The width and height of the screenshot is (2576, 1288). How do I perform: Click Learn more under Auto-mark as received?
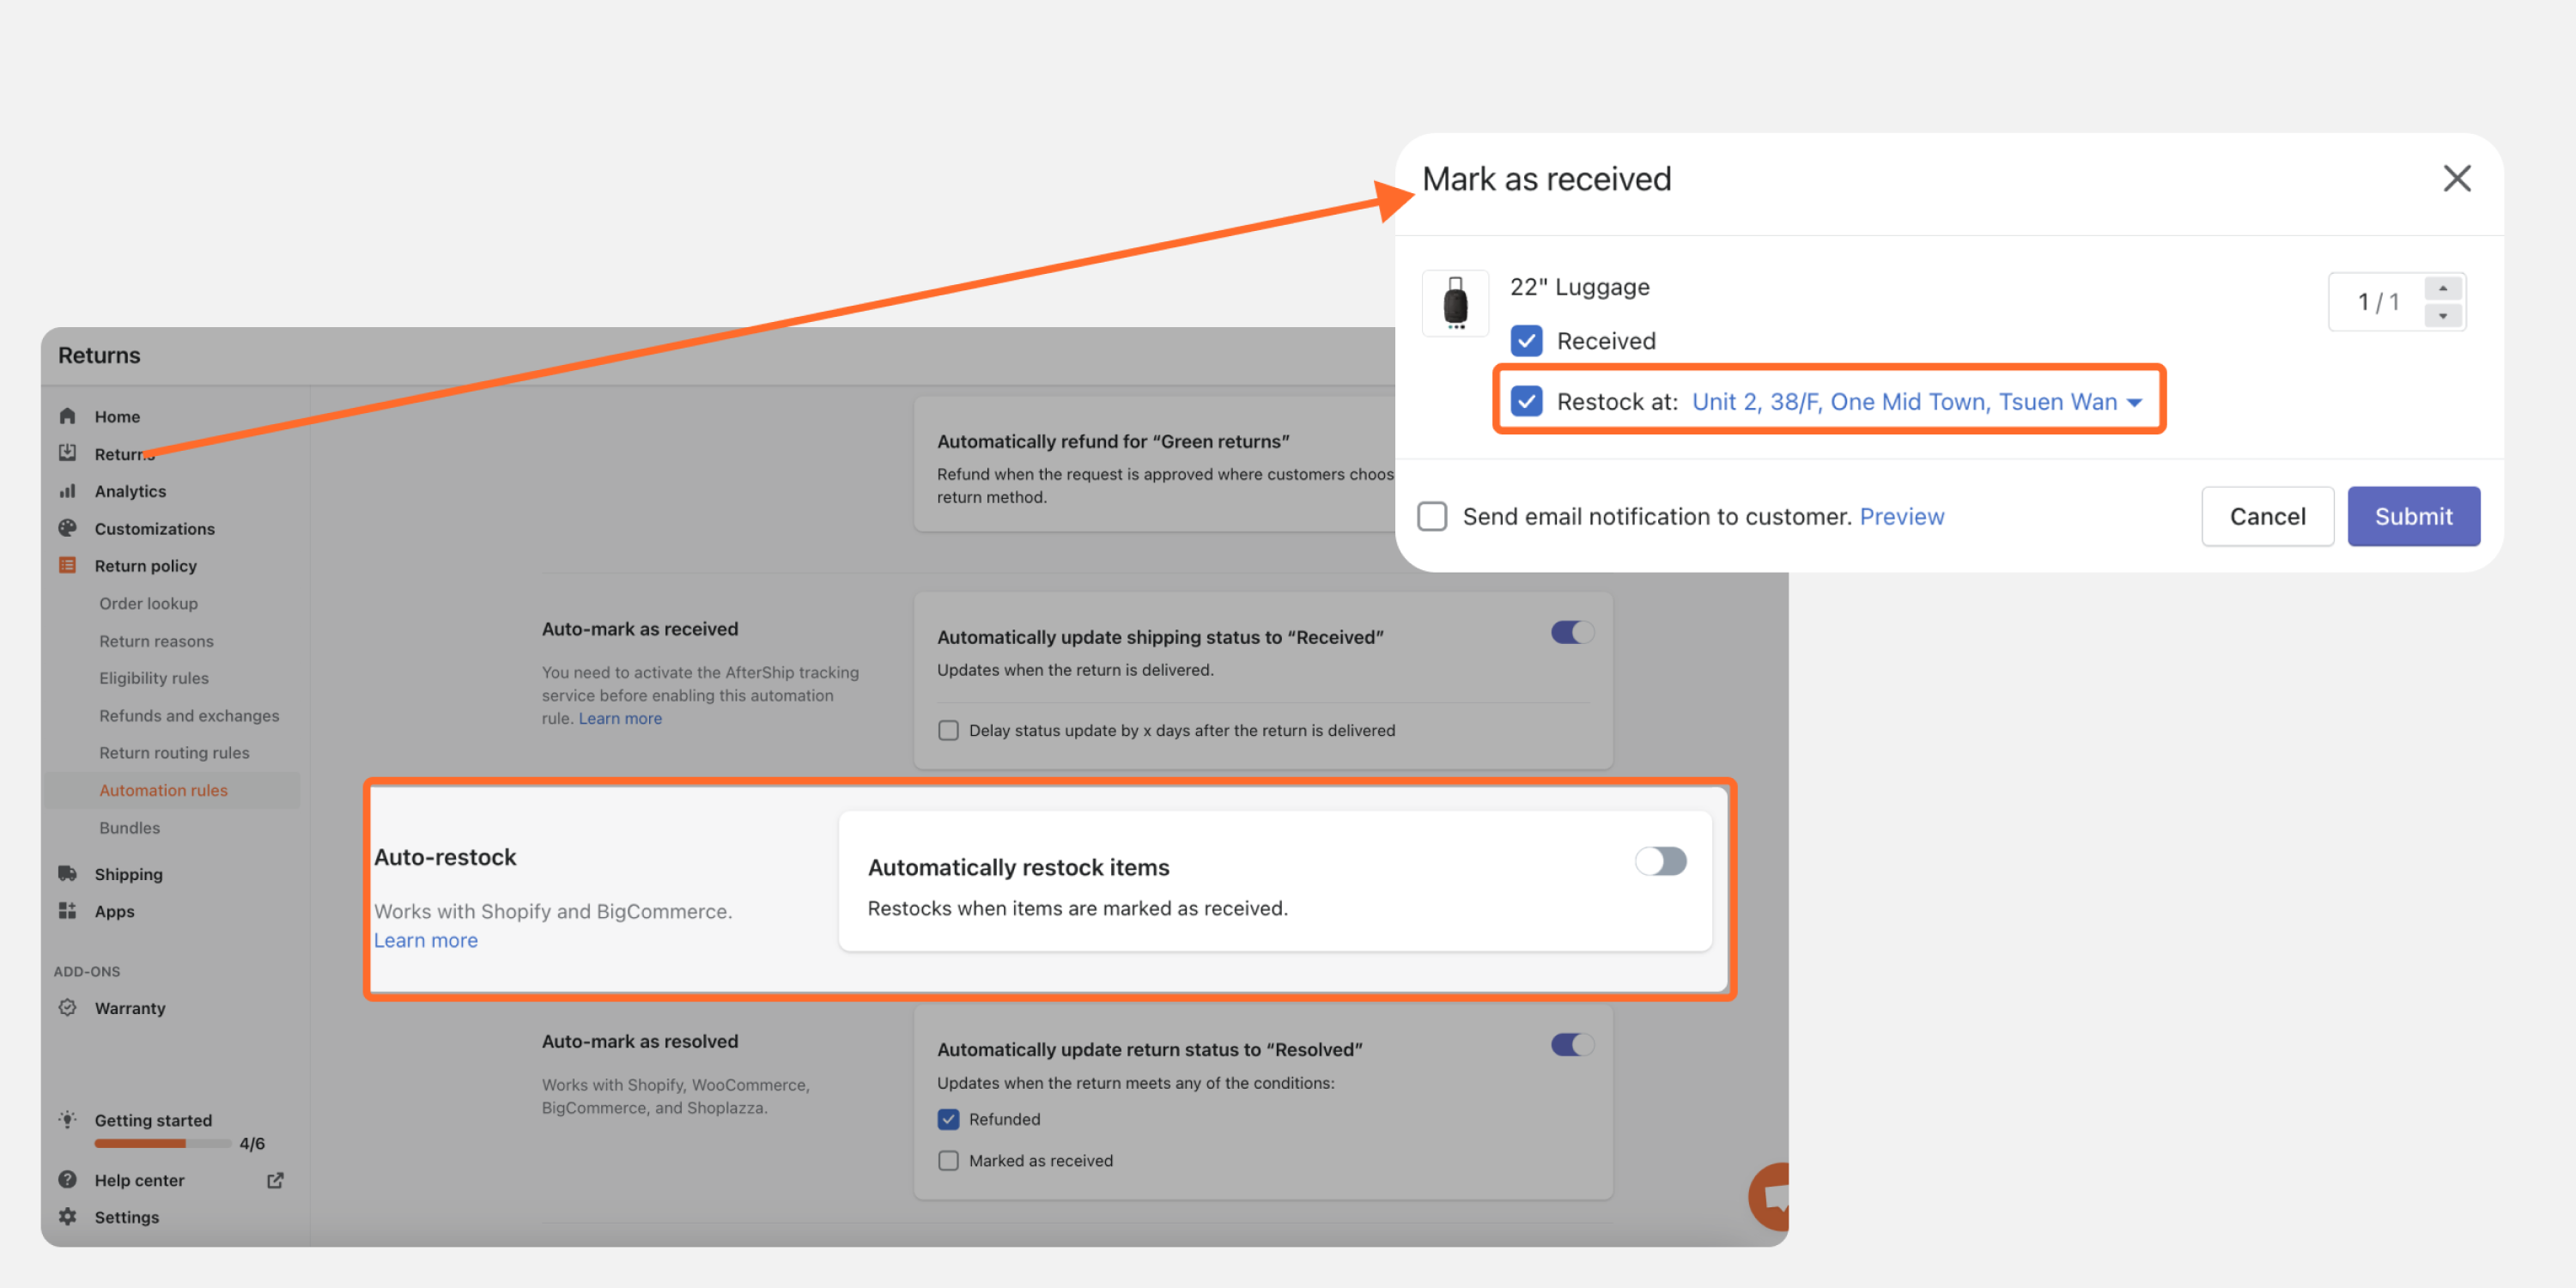pyautogui.click(x=620, y=718)
